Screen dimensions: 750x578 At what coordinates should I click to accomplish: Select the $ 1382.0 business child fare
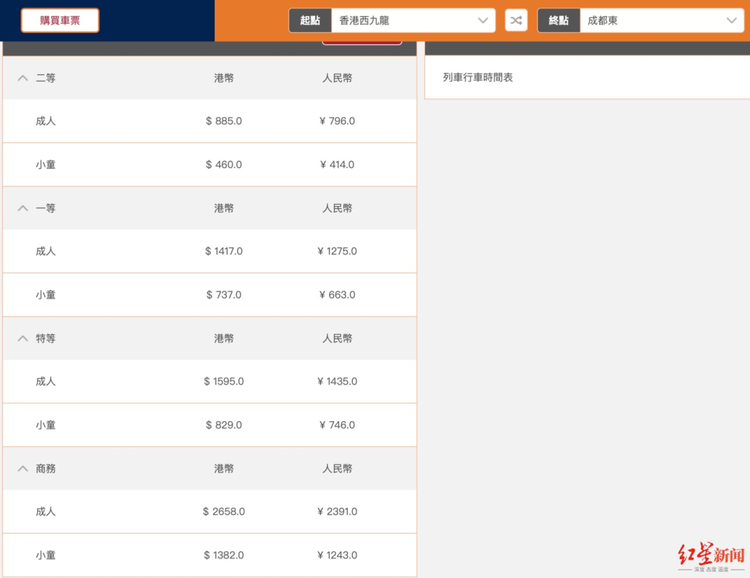point(224,555)
